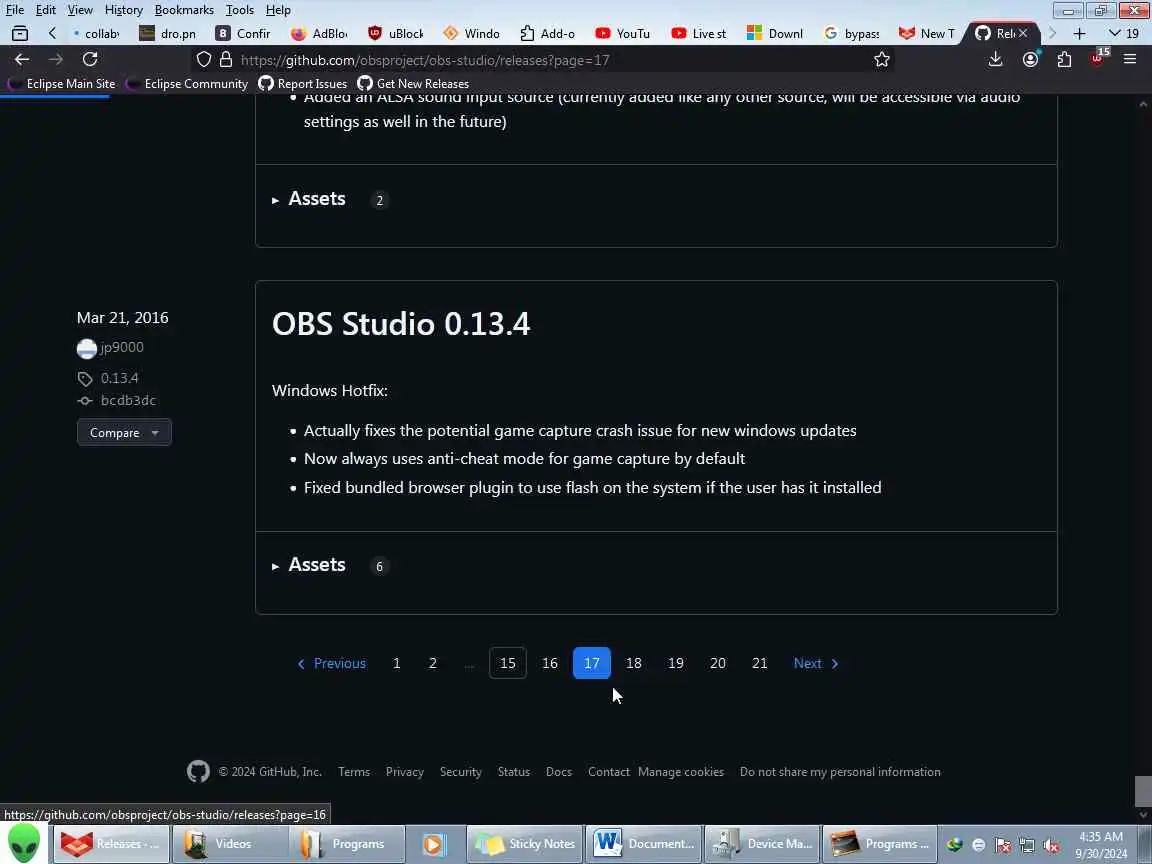The height and width of the screenshot is (864, 1152).
Task: Click the muted volume tray icon
Action: (x=1051, y=846)
